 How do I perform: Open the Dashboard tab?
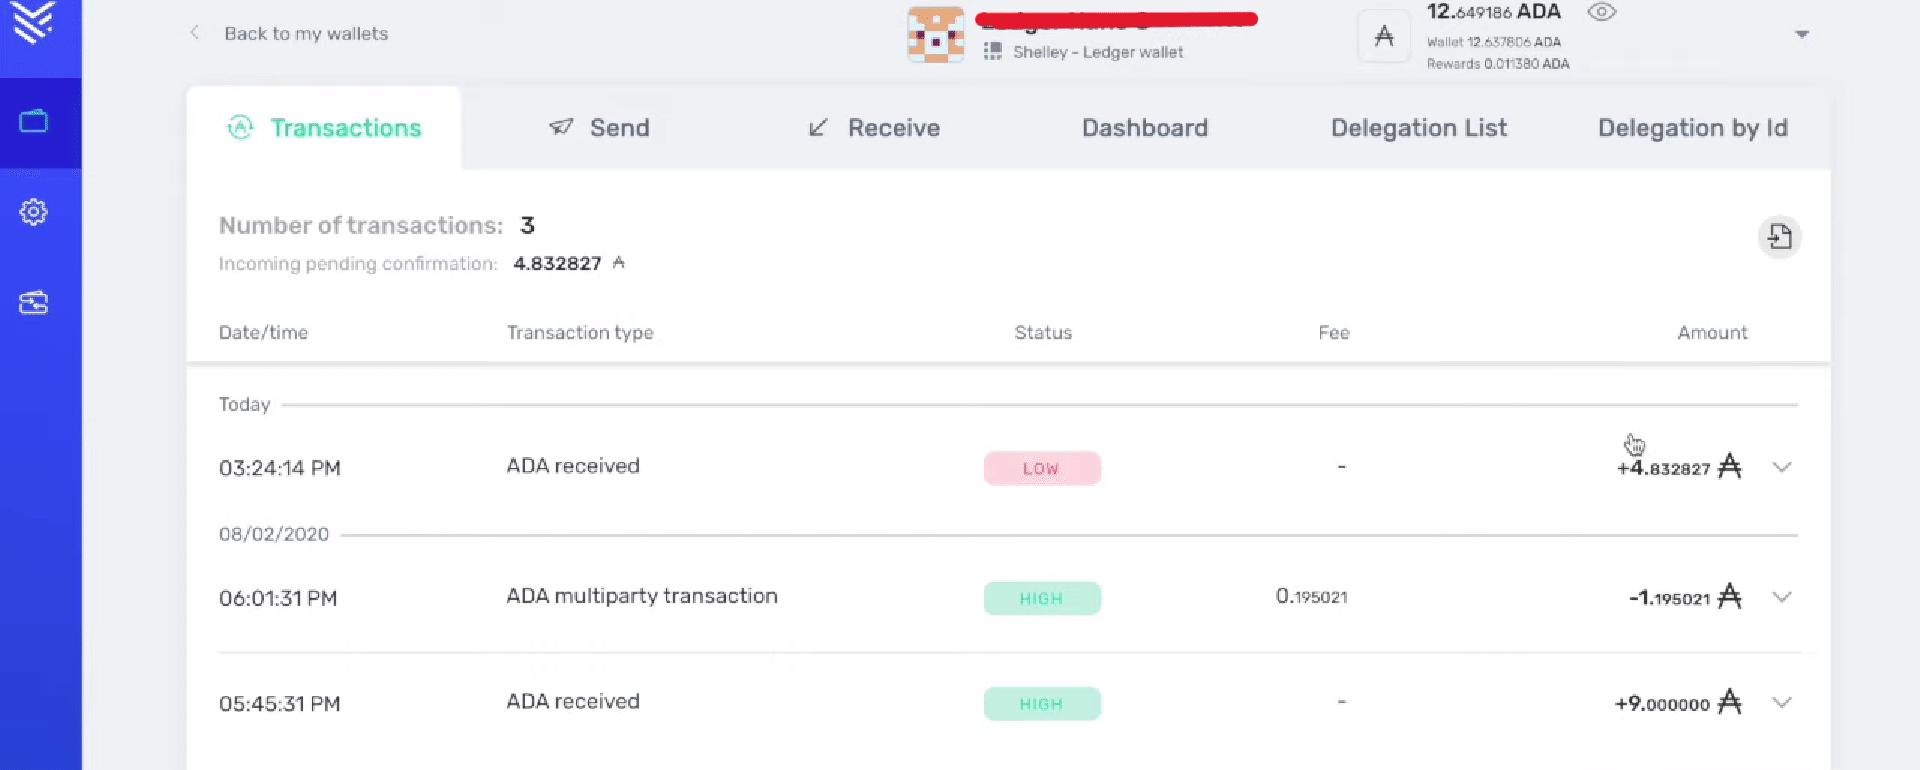coord(1145,128)
